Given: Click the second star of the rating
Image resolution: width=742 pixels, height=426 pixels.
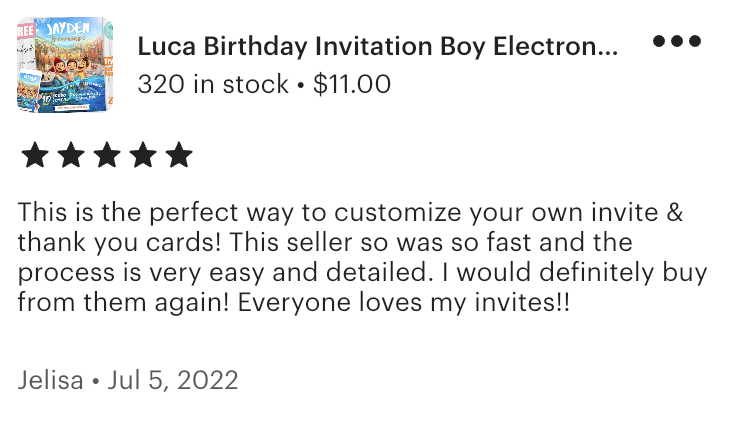Looking at the screenshot, I should pos(71,155).
